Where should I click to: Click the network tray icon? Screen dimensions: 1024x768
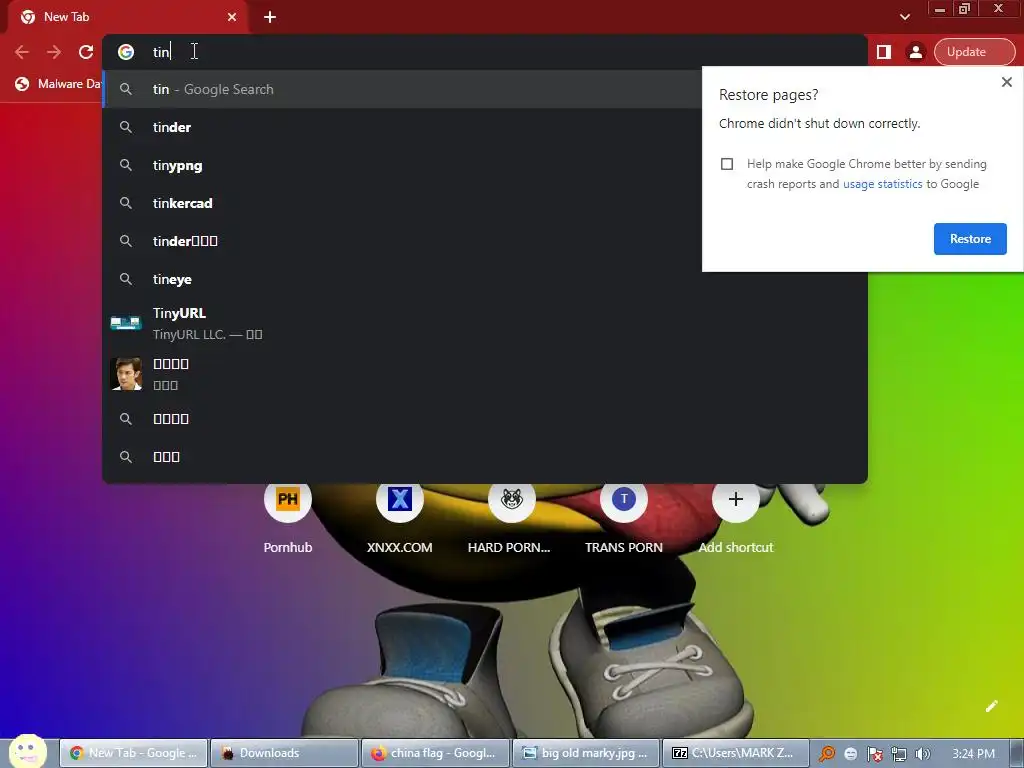(x=899, y=754)
